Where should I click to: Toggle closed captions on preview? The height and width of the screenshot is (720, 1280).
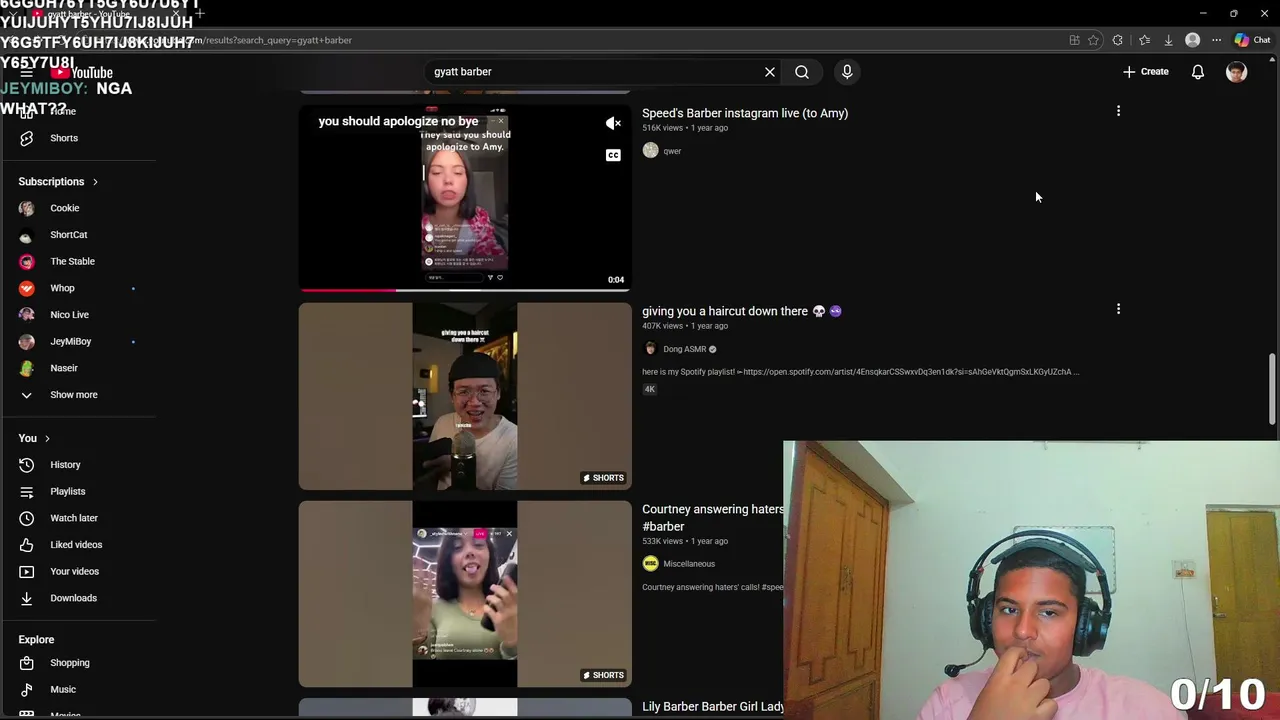613,155
